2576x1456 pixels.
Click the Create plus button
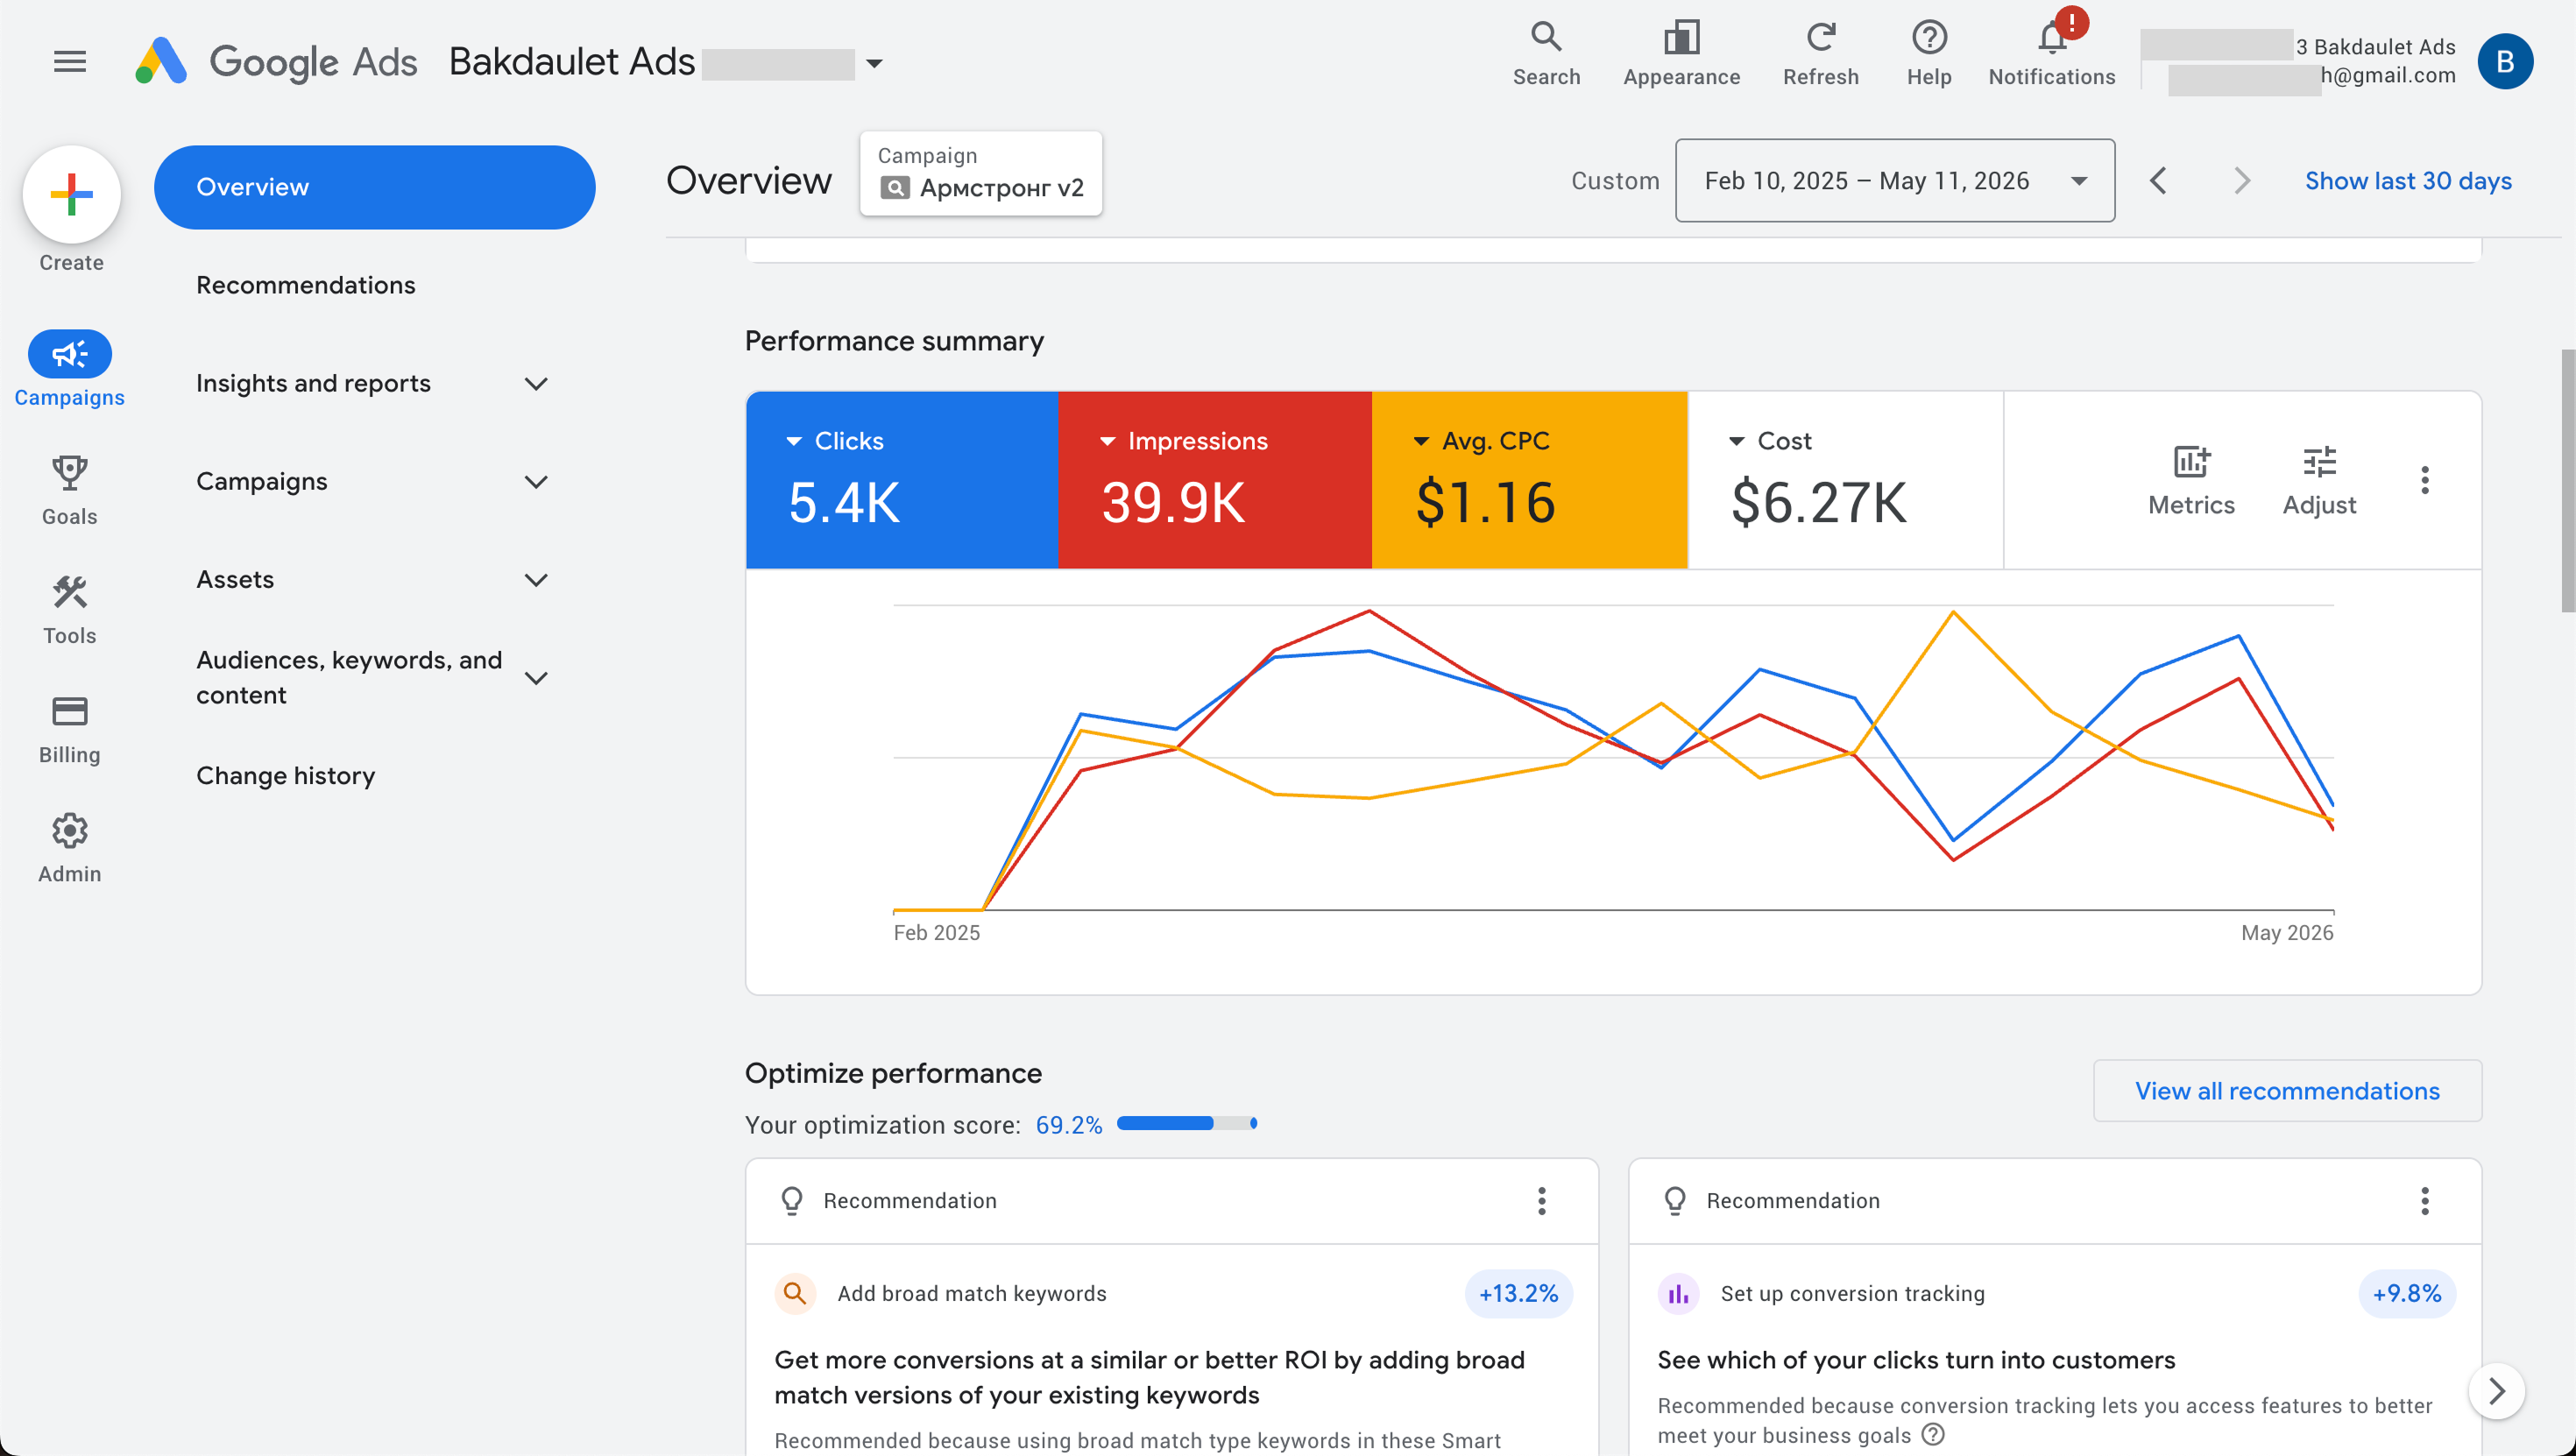(72, 194)
